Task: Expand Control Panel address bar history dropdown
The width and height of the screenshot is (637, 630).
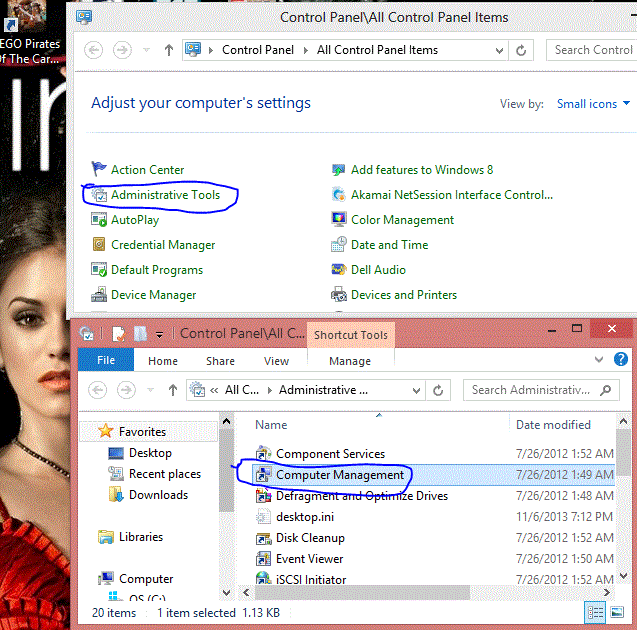Action: [499, 51]
